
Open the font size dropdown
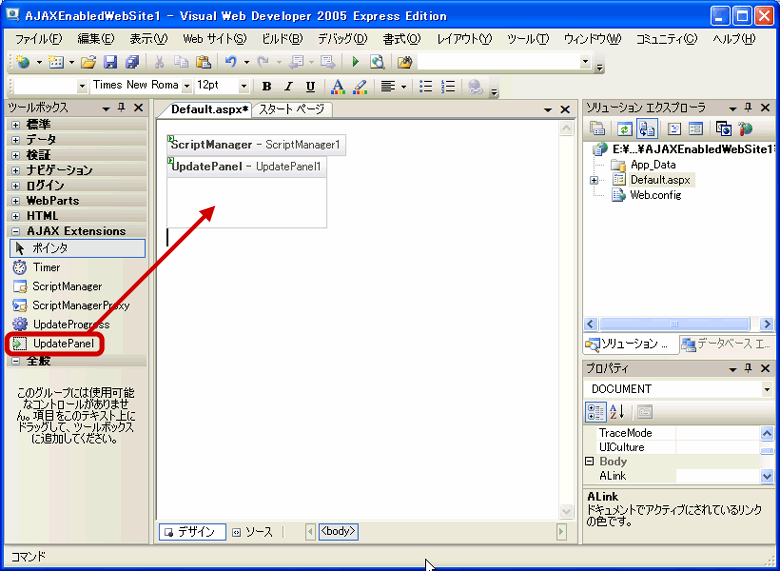244,87
